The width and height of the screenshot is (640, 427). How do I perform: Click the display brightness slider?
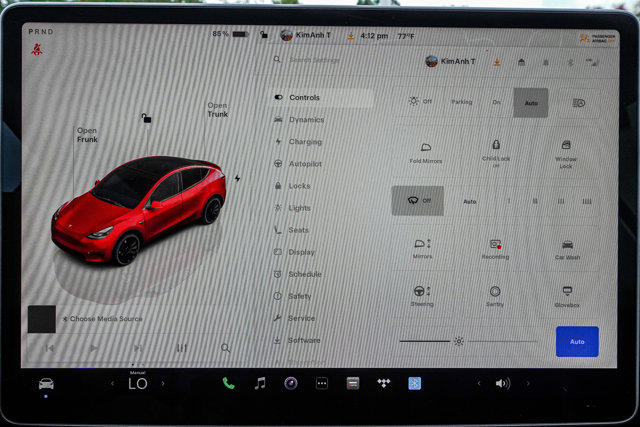pos(468,341)
